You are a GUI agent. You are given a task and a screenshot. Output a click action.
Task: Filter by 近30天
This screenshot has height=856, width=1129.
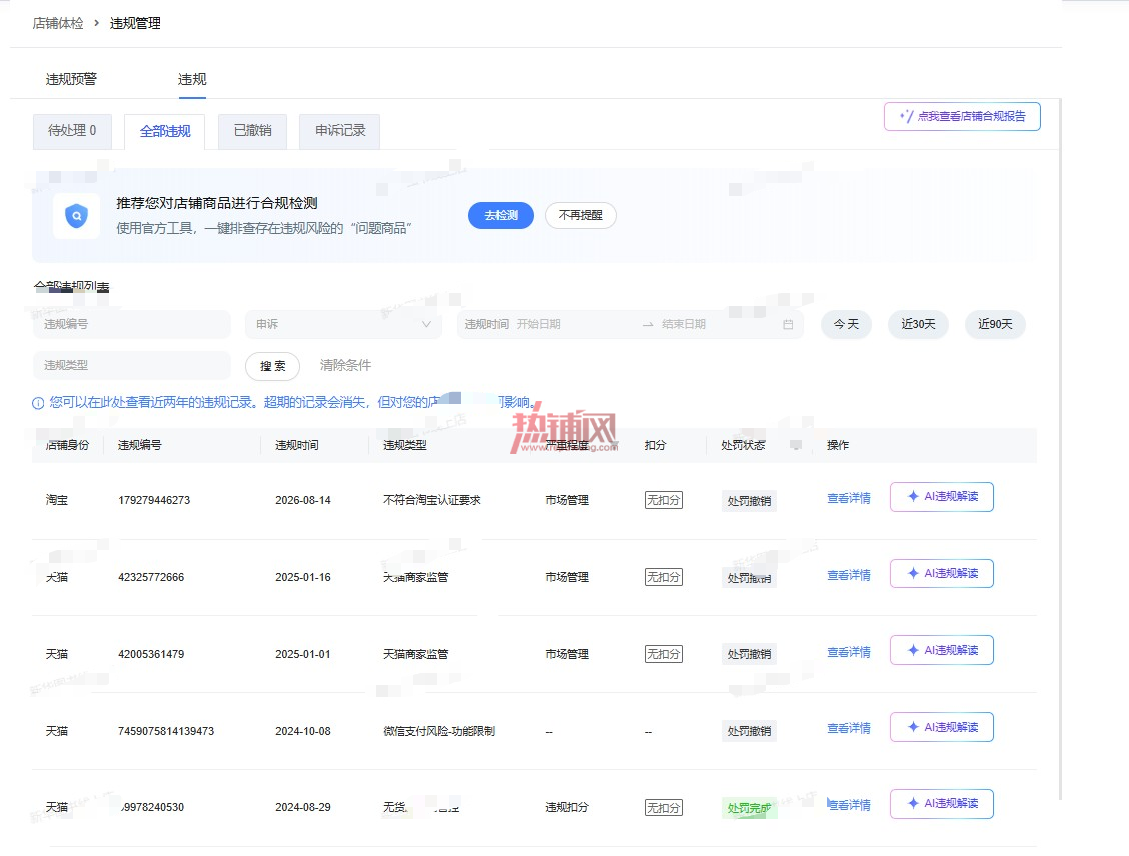(918, 325)
